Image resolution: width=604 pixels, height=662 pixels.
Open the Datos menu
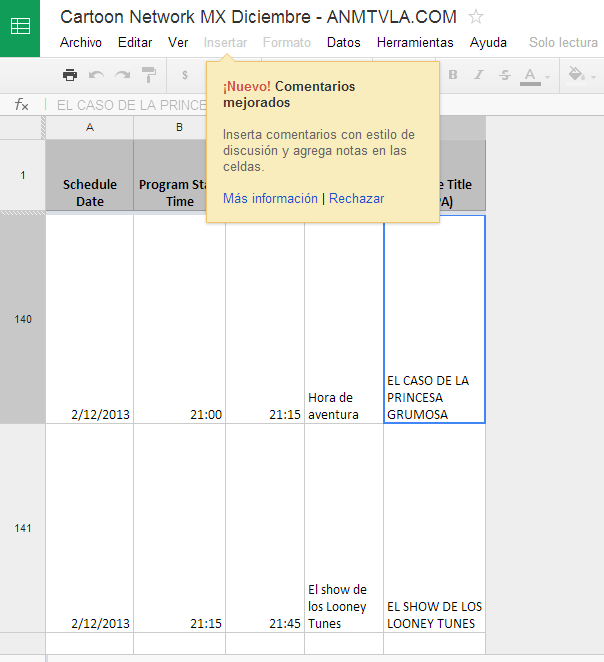click(x=344, y=42)
